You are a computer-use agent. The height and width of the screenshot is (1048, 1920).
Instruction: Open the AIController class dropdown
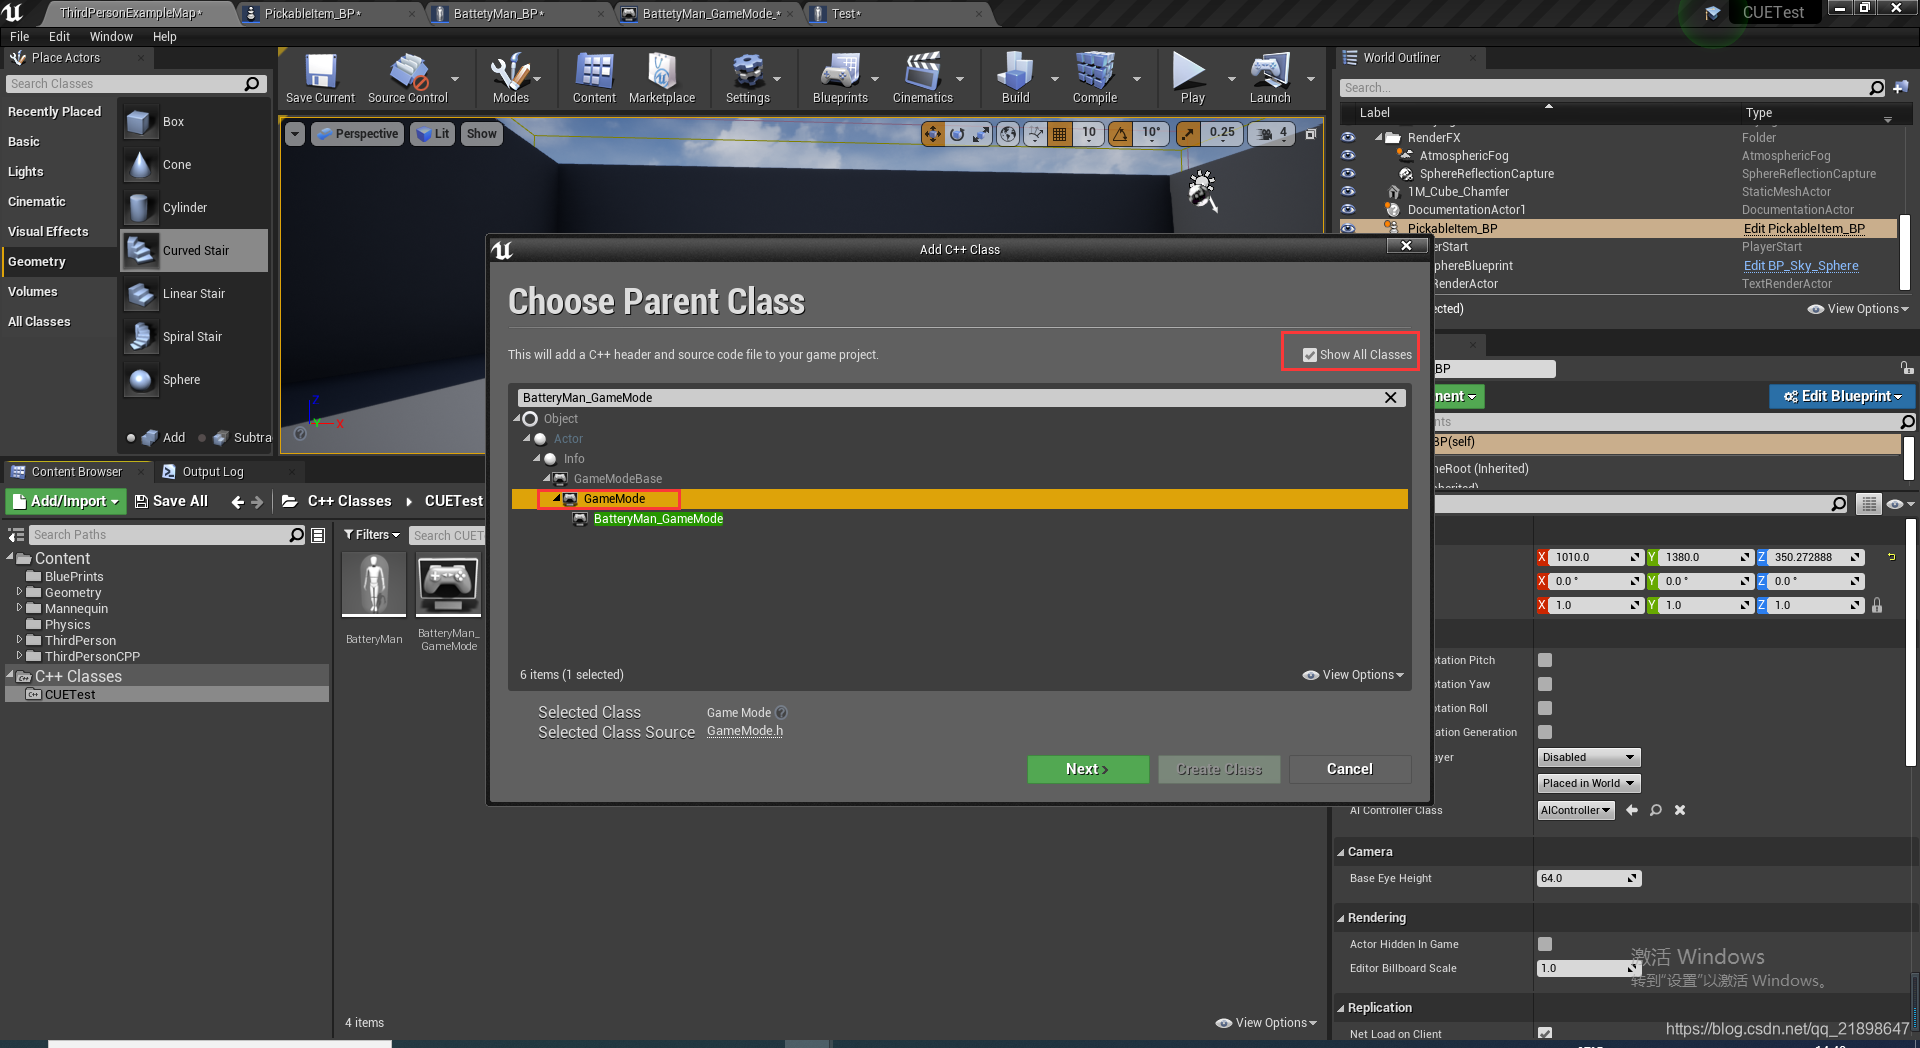pos(1576,810)
